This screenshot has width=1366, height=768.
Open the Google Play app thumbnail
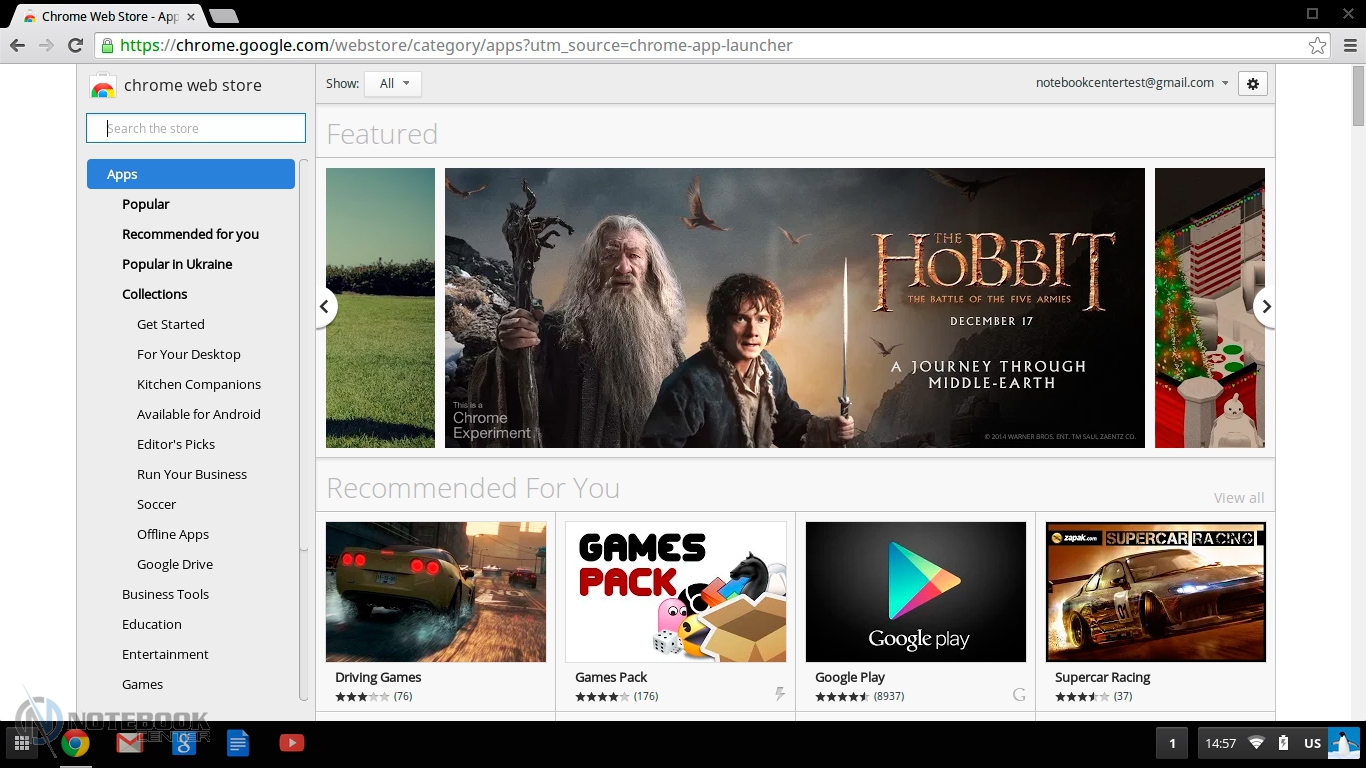pyautogui.click(x=915, y=592)
